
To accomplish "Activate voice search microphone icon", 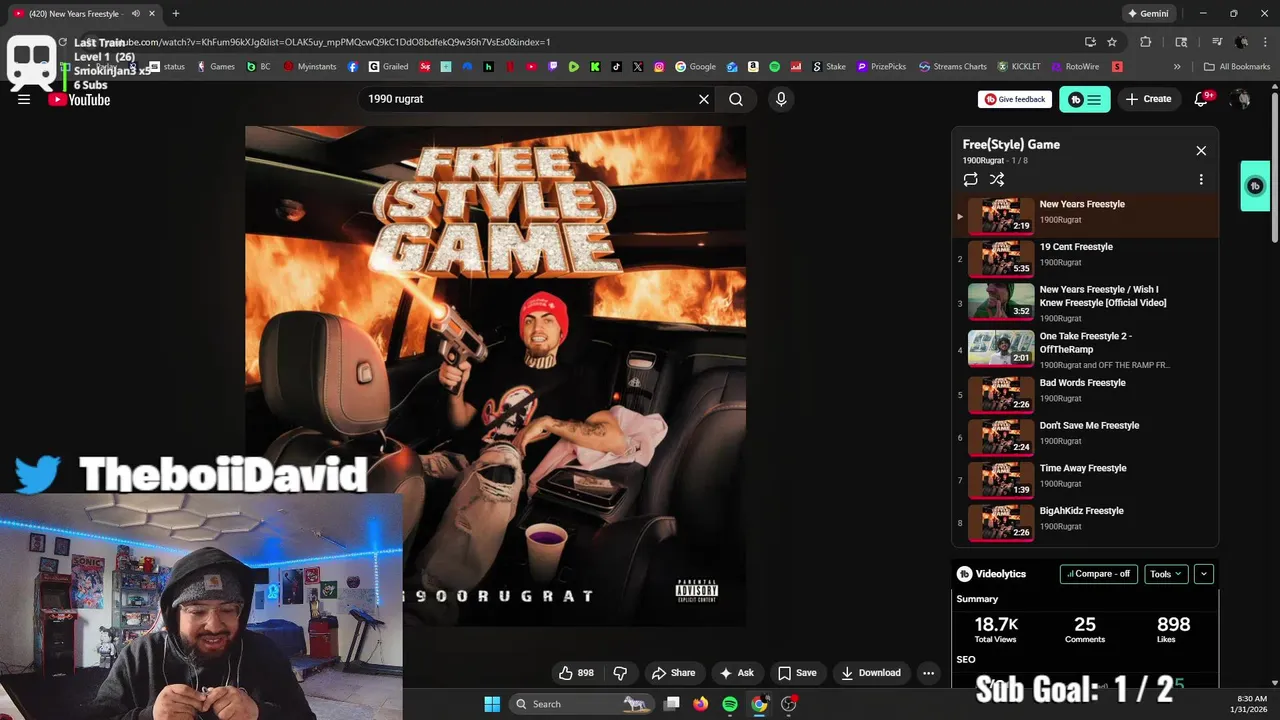I will (781, 99).
